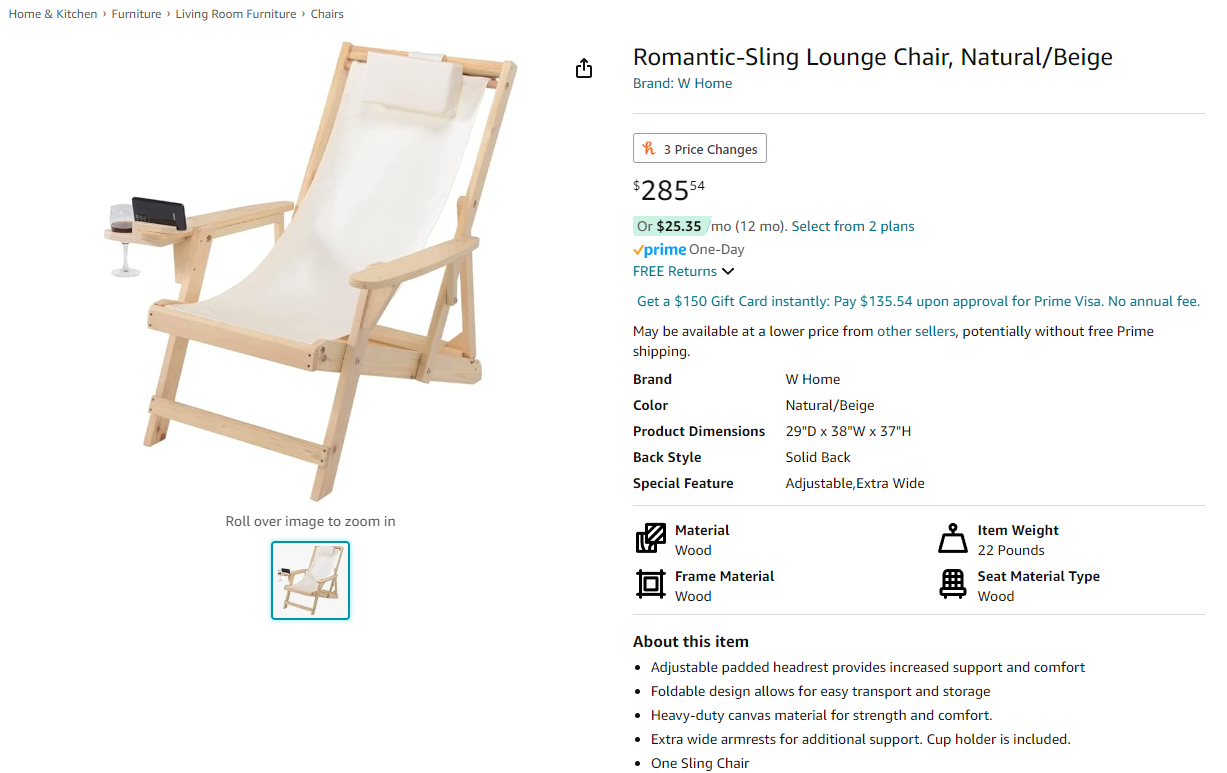Click the Seat Material Type icon
This screenshot has width=1227, height=773.
[953, 584]
